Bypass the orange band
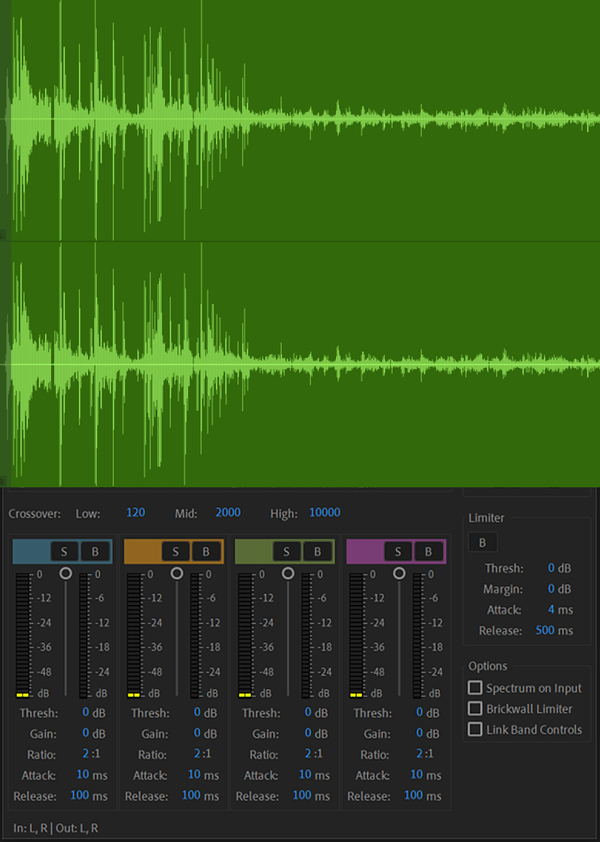This screenshot has height=842, width=600. tap(206, 551)
